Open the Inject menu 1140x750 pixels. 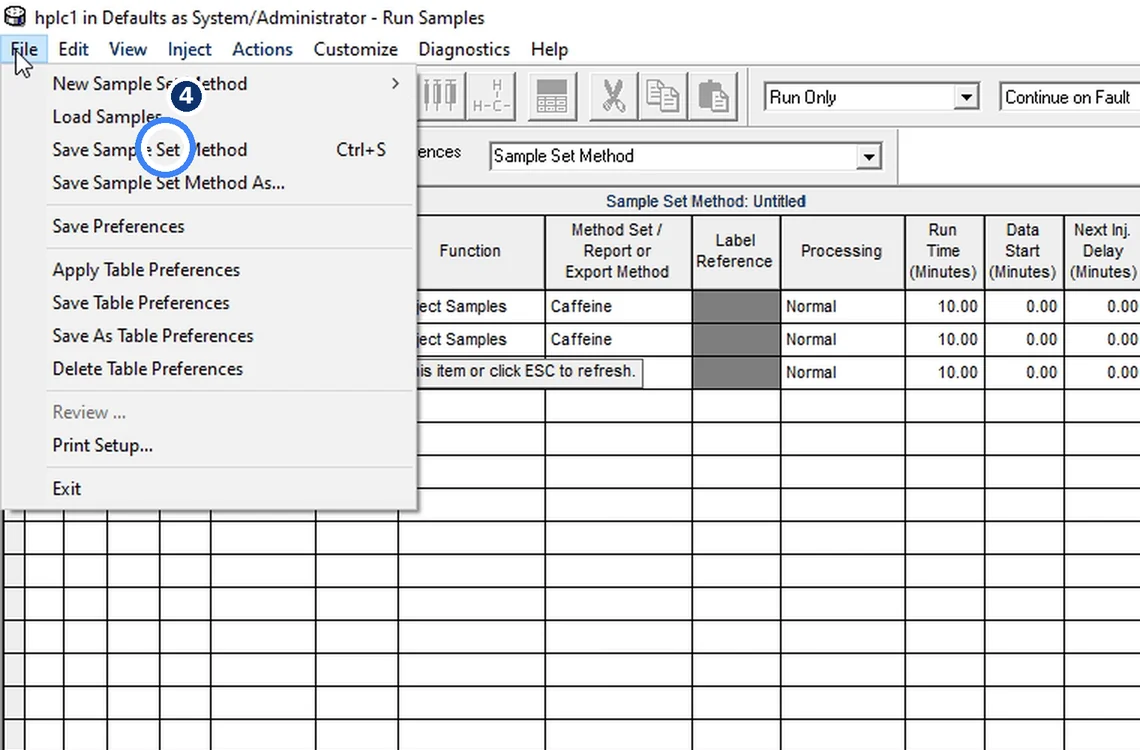[189, 49]
